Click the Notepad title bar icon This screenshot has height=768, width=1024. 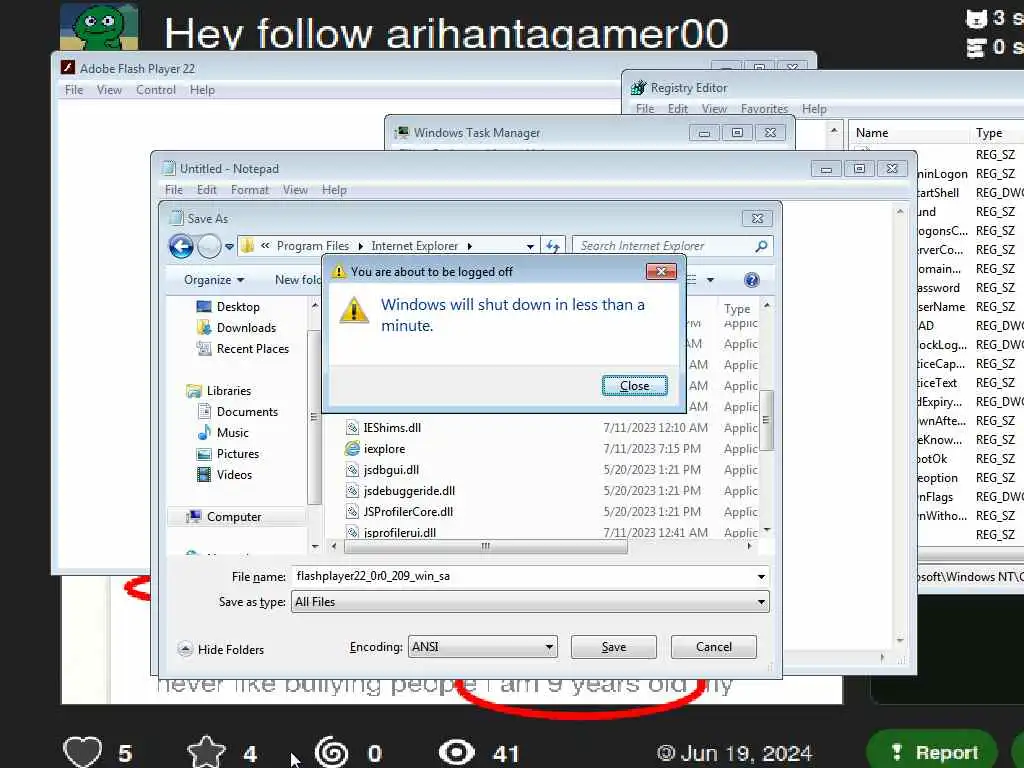pos(168,168)
